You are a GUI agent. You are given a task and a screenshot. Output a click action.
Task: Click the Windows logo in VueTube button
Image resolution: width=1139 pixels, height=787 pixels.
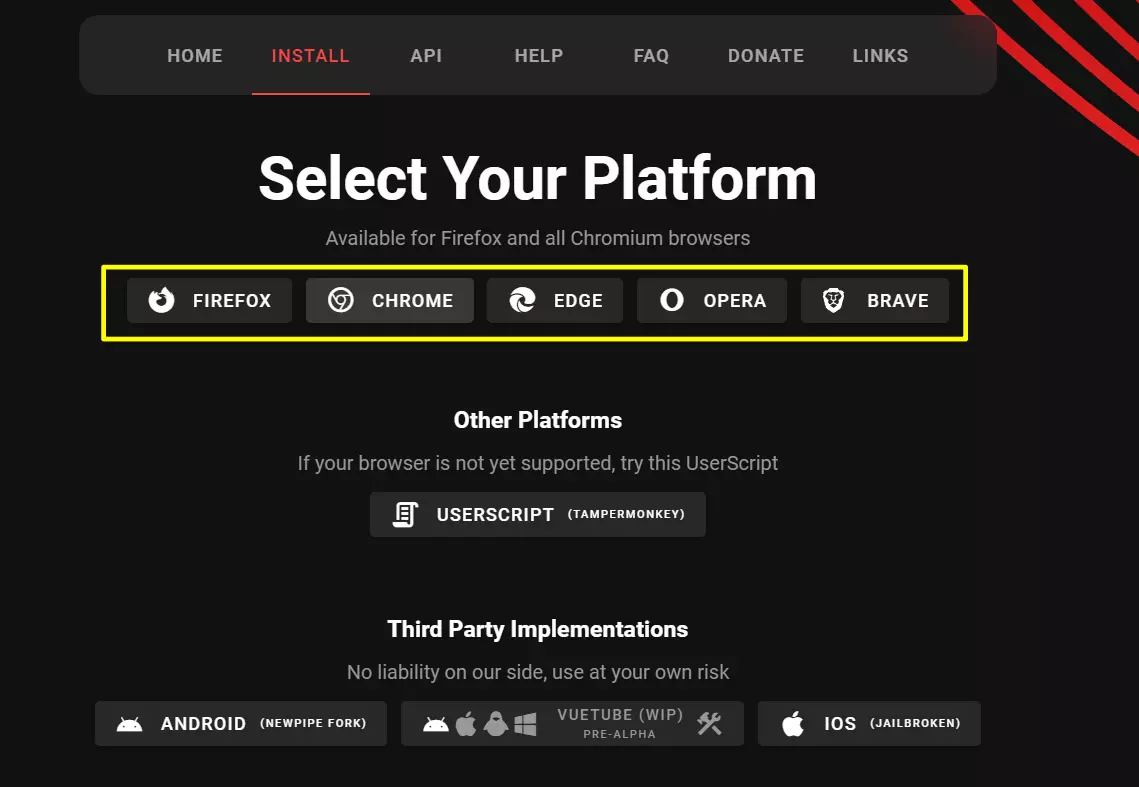(526, 724)
